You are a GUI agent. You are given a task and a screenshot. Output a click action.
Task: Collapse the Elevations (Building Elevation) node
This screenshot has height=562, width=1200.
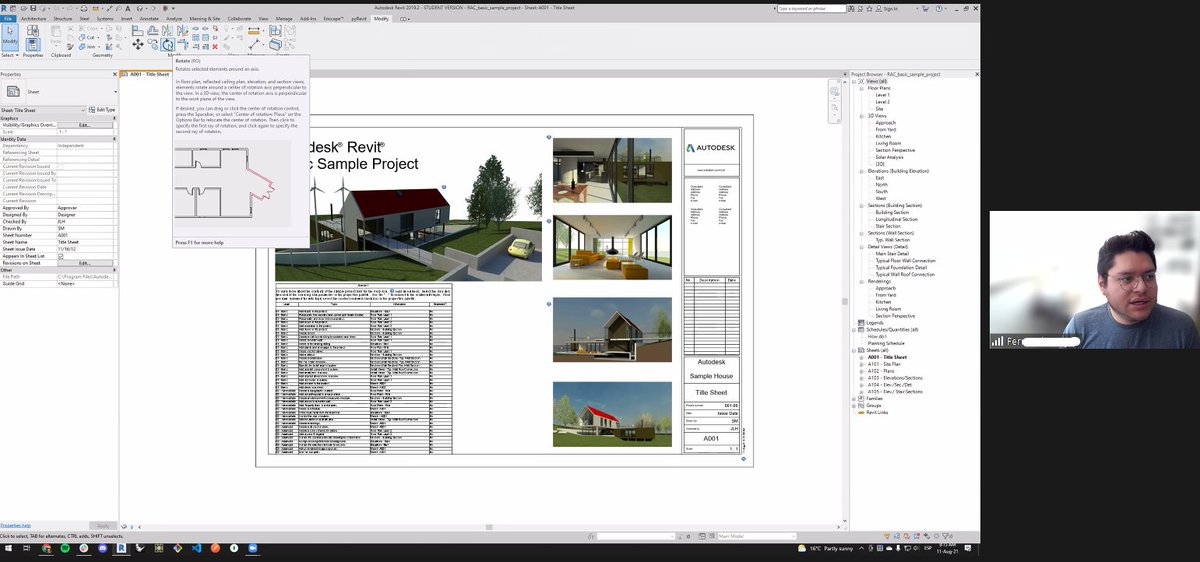[861, 171]
